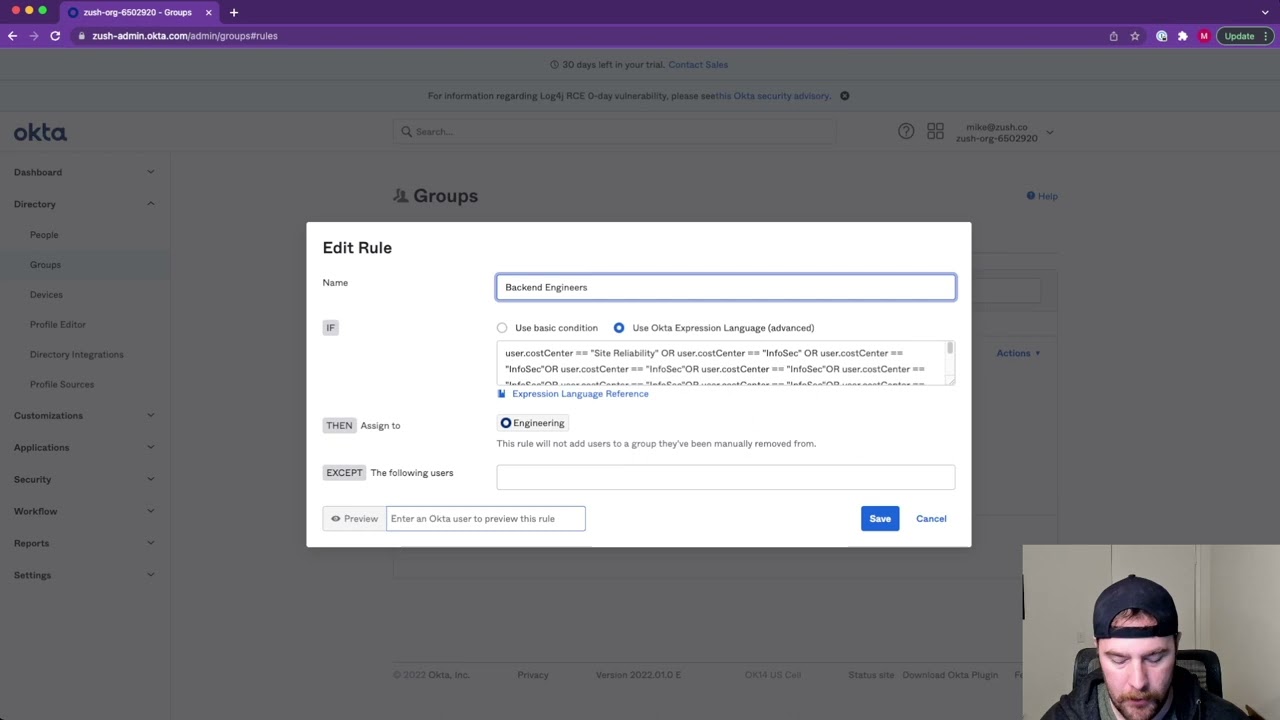Screen dimensions: 1280x720
Task: Click the Preview button with eye icon
Action: pyautogui.click(x=355, y=519)
